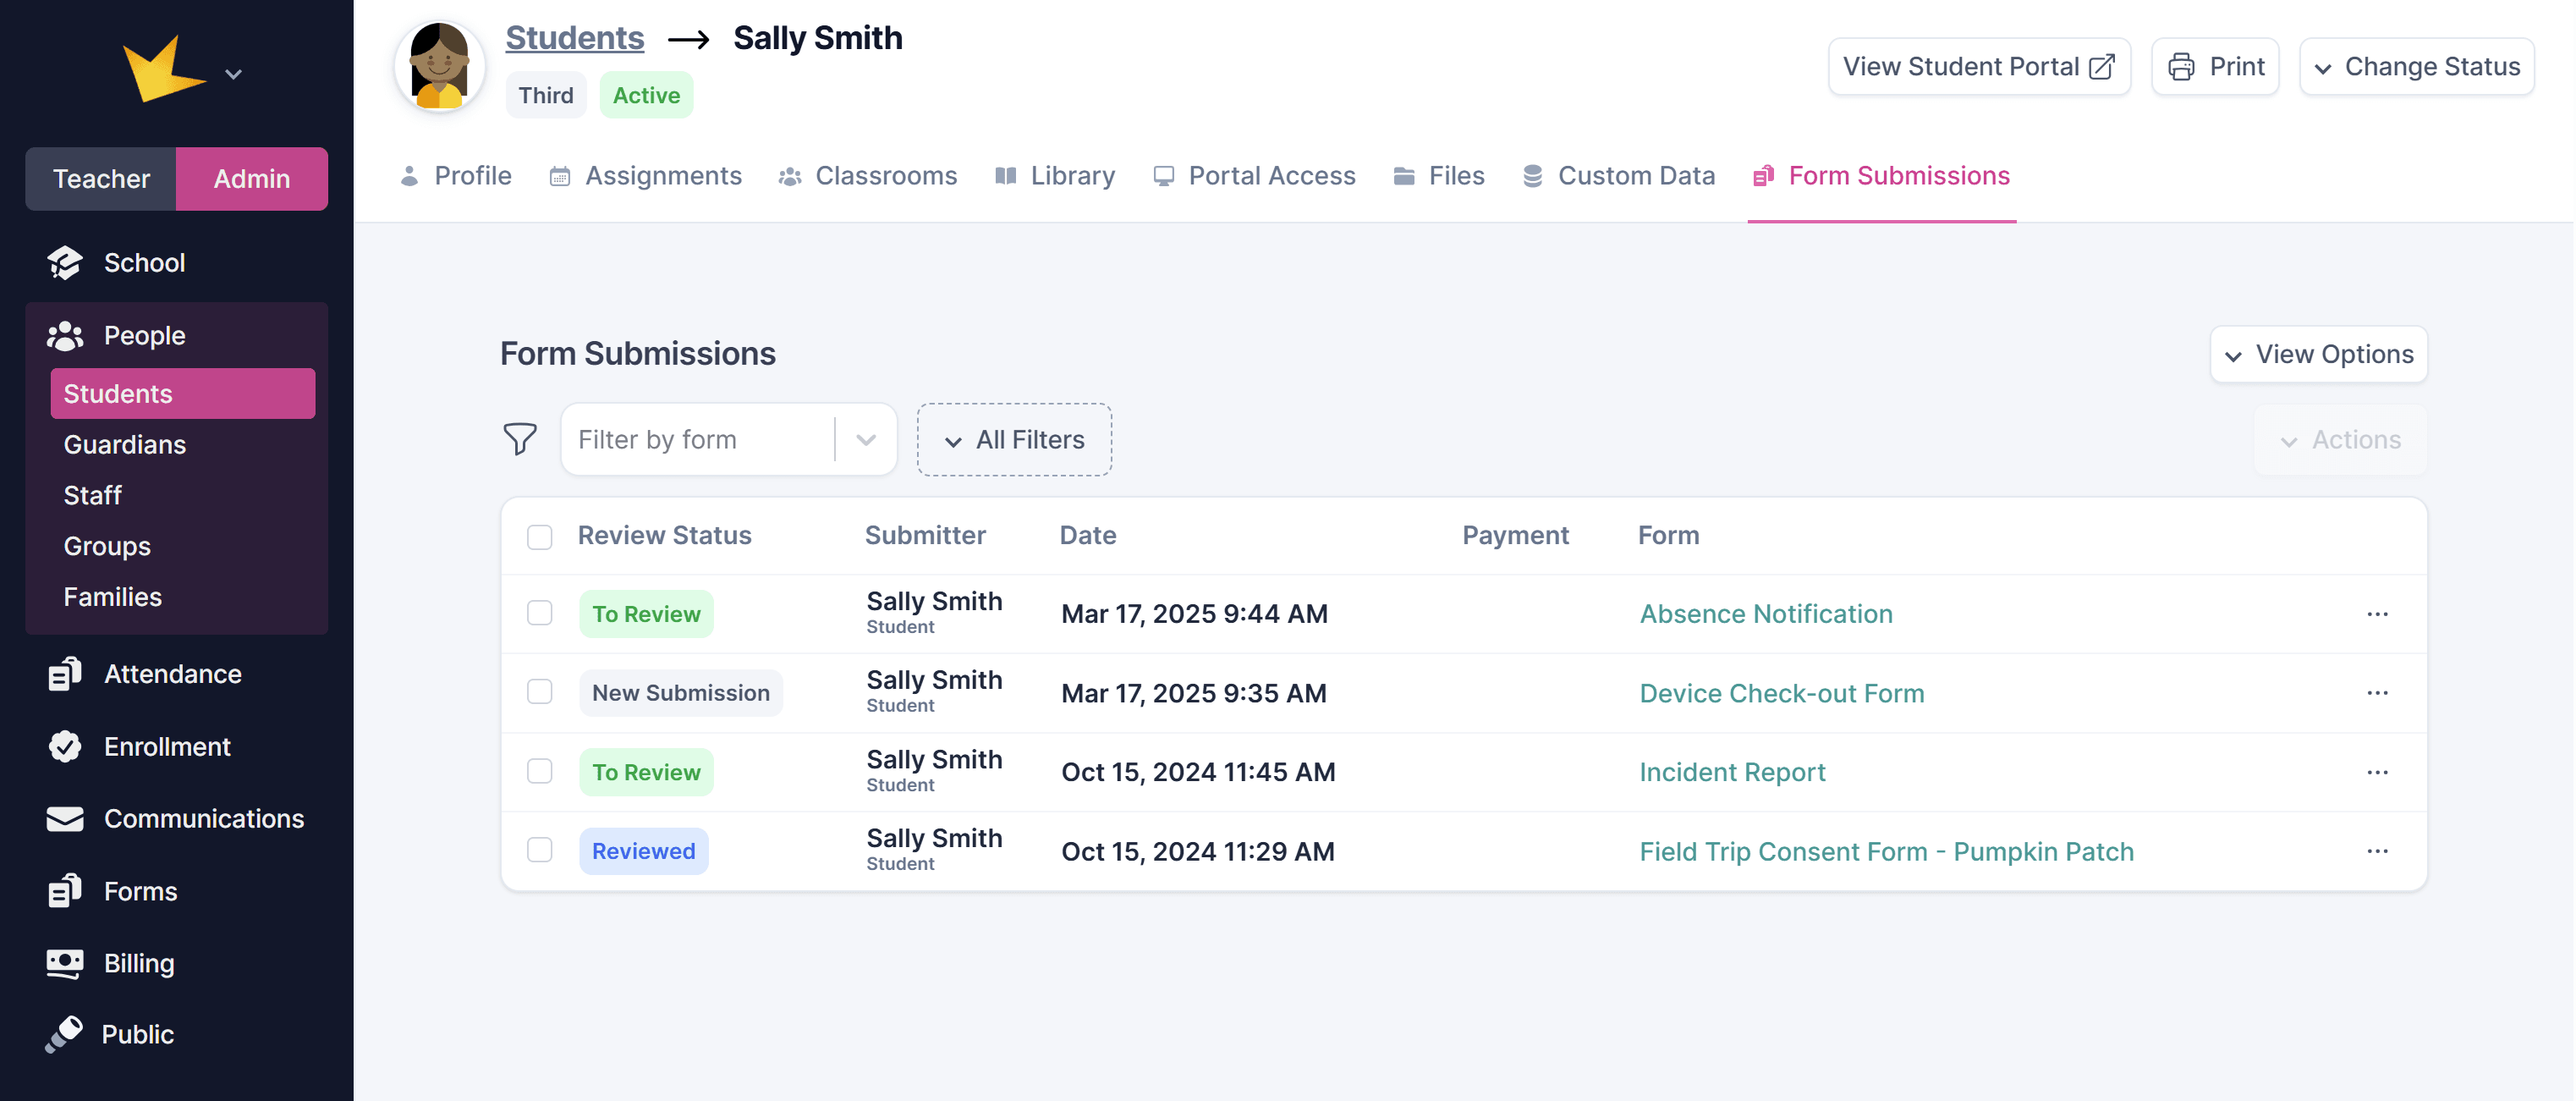Open three-dot menu for Absence Notification row
This screenshot has width=2576, height=1101.
click(2377, 613)
